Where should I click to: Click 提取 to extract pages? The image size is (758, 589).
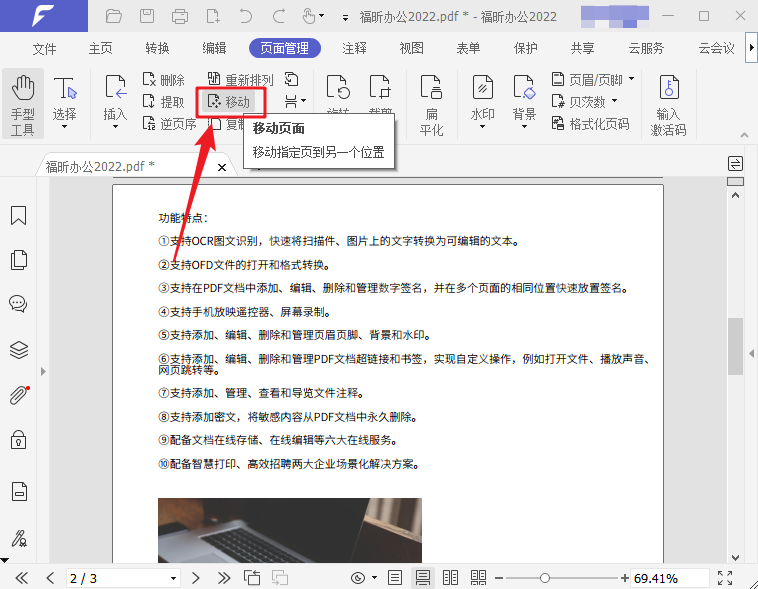click(x=164, y=102)
